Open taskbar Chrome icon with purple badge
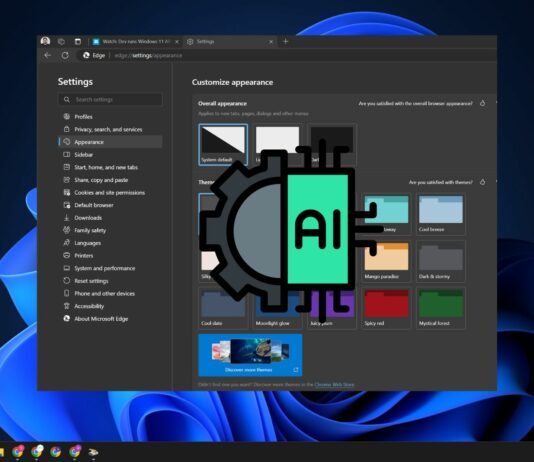The width and height of the screenshot is (534, 462). coord(75,452)
